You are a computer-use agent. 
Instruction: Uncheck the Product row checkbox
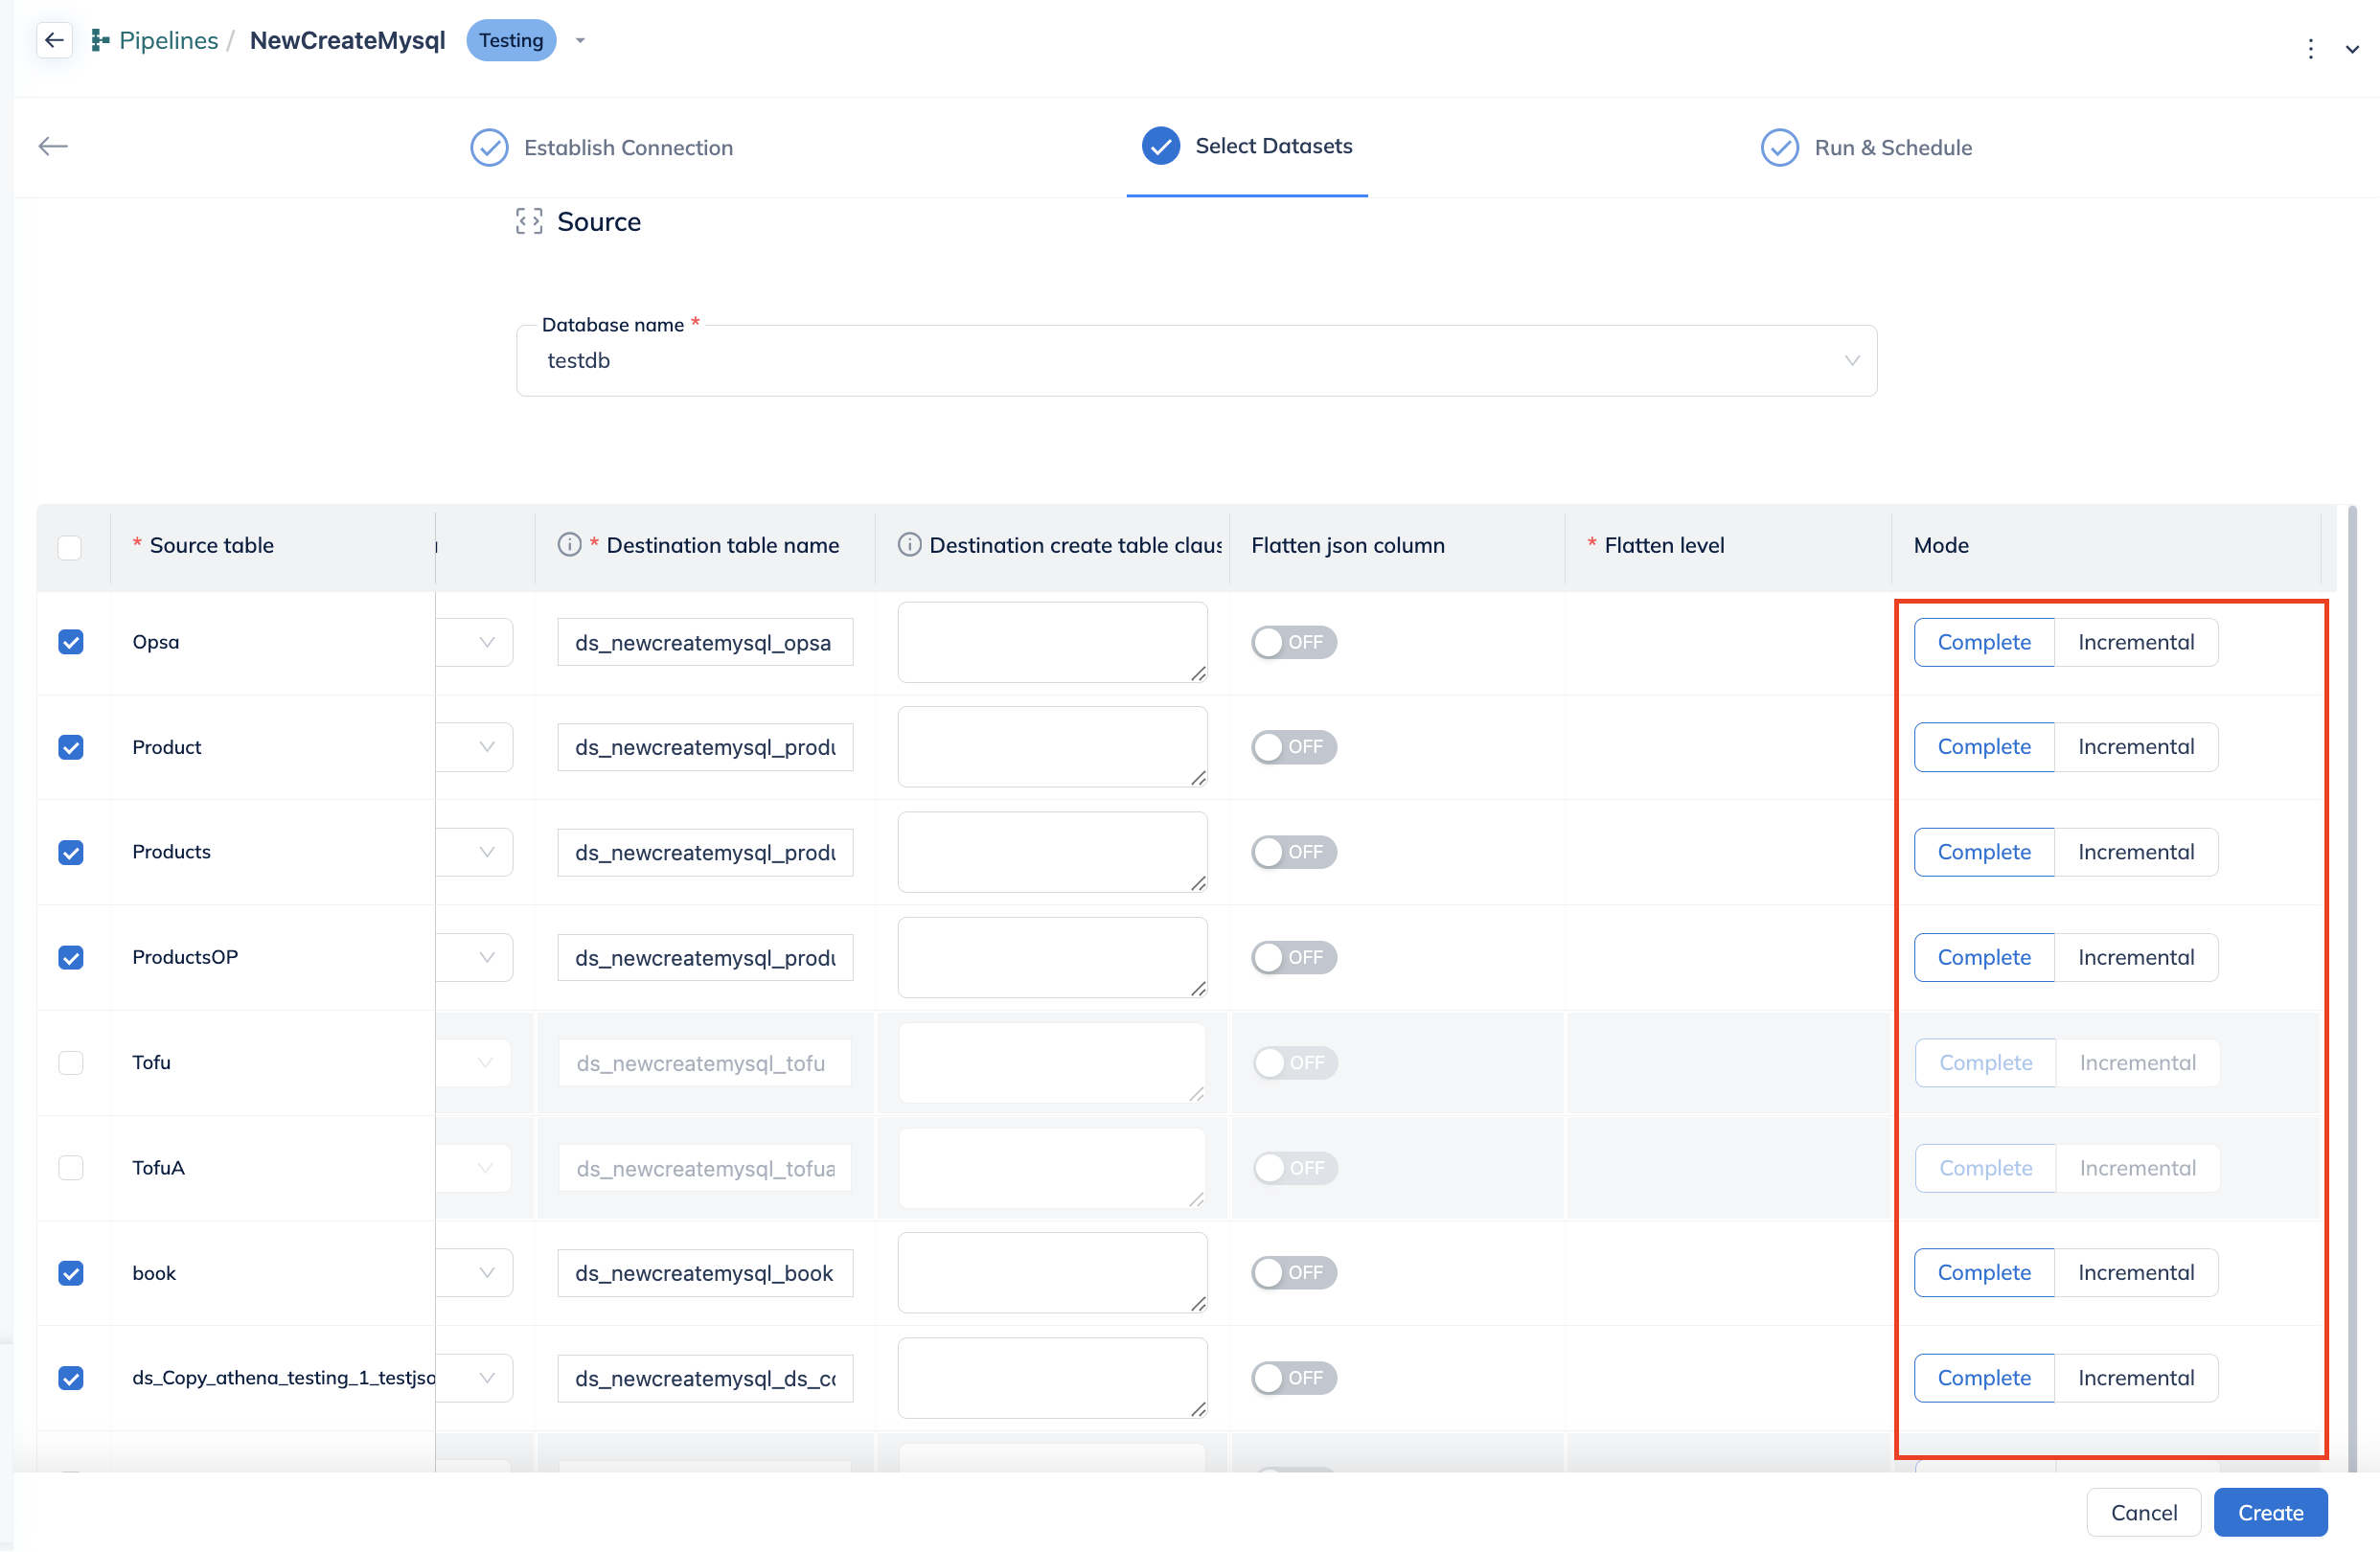tap(71, 747)
